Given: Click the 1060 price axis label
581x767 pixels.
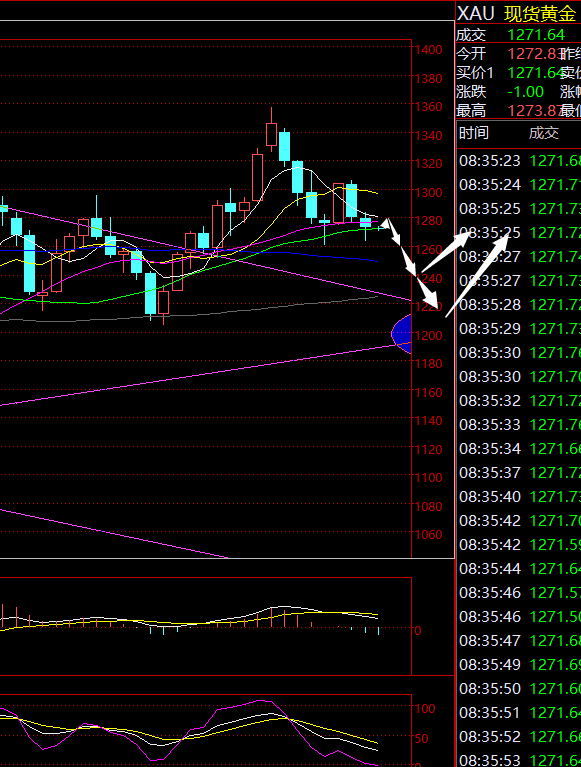Looking at the screenshot, I should click(x=428, y=535).
